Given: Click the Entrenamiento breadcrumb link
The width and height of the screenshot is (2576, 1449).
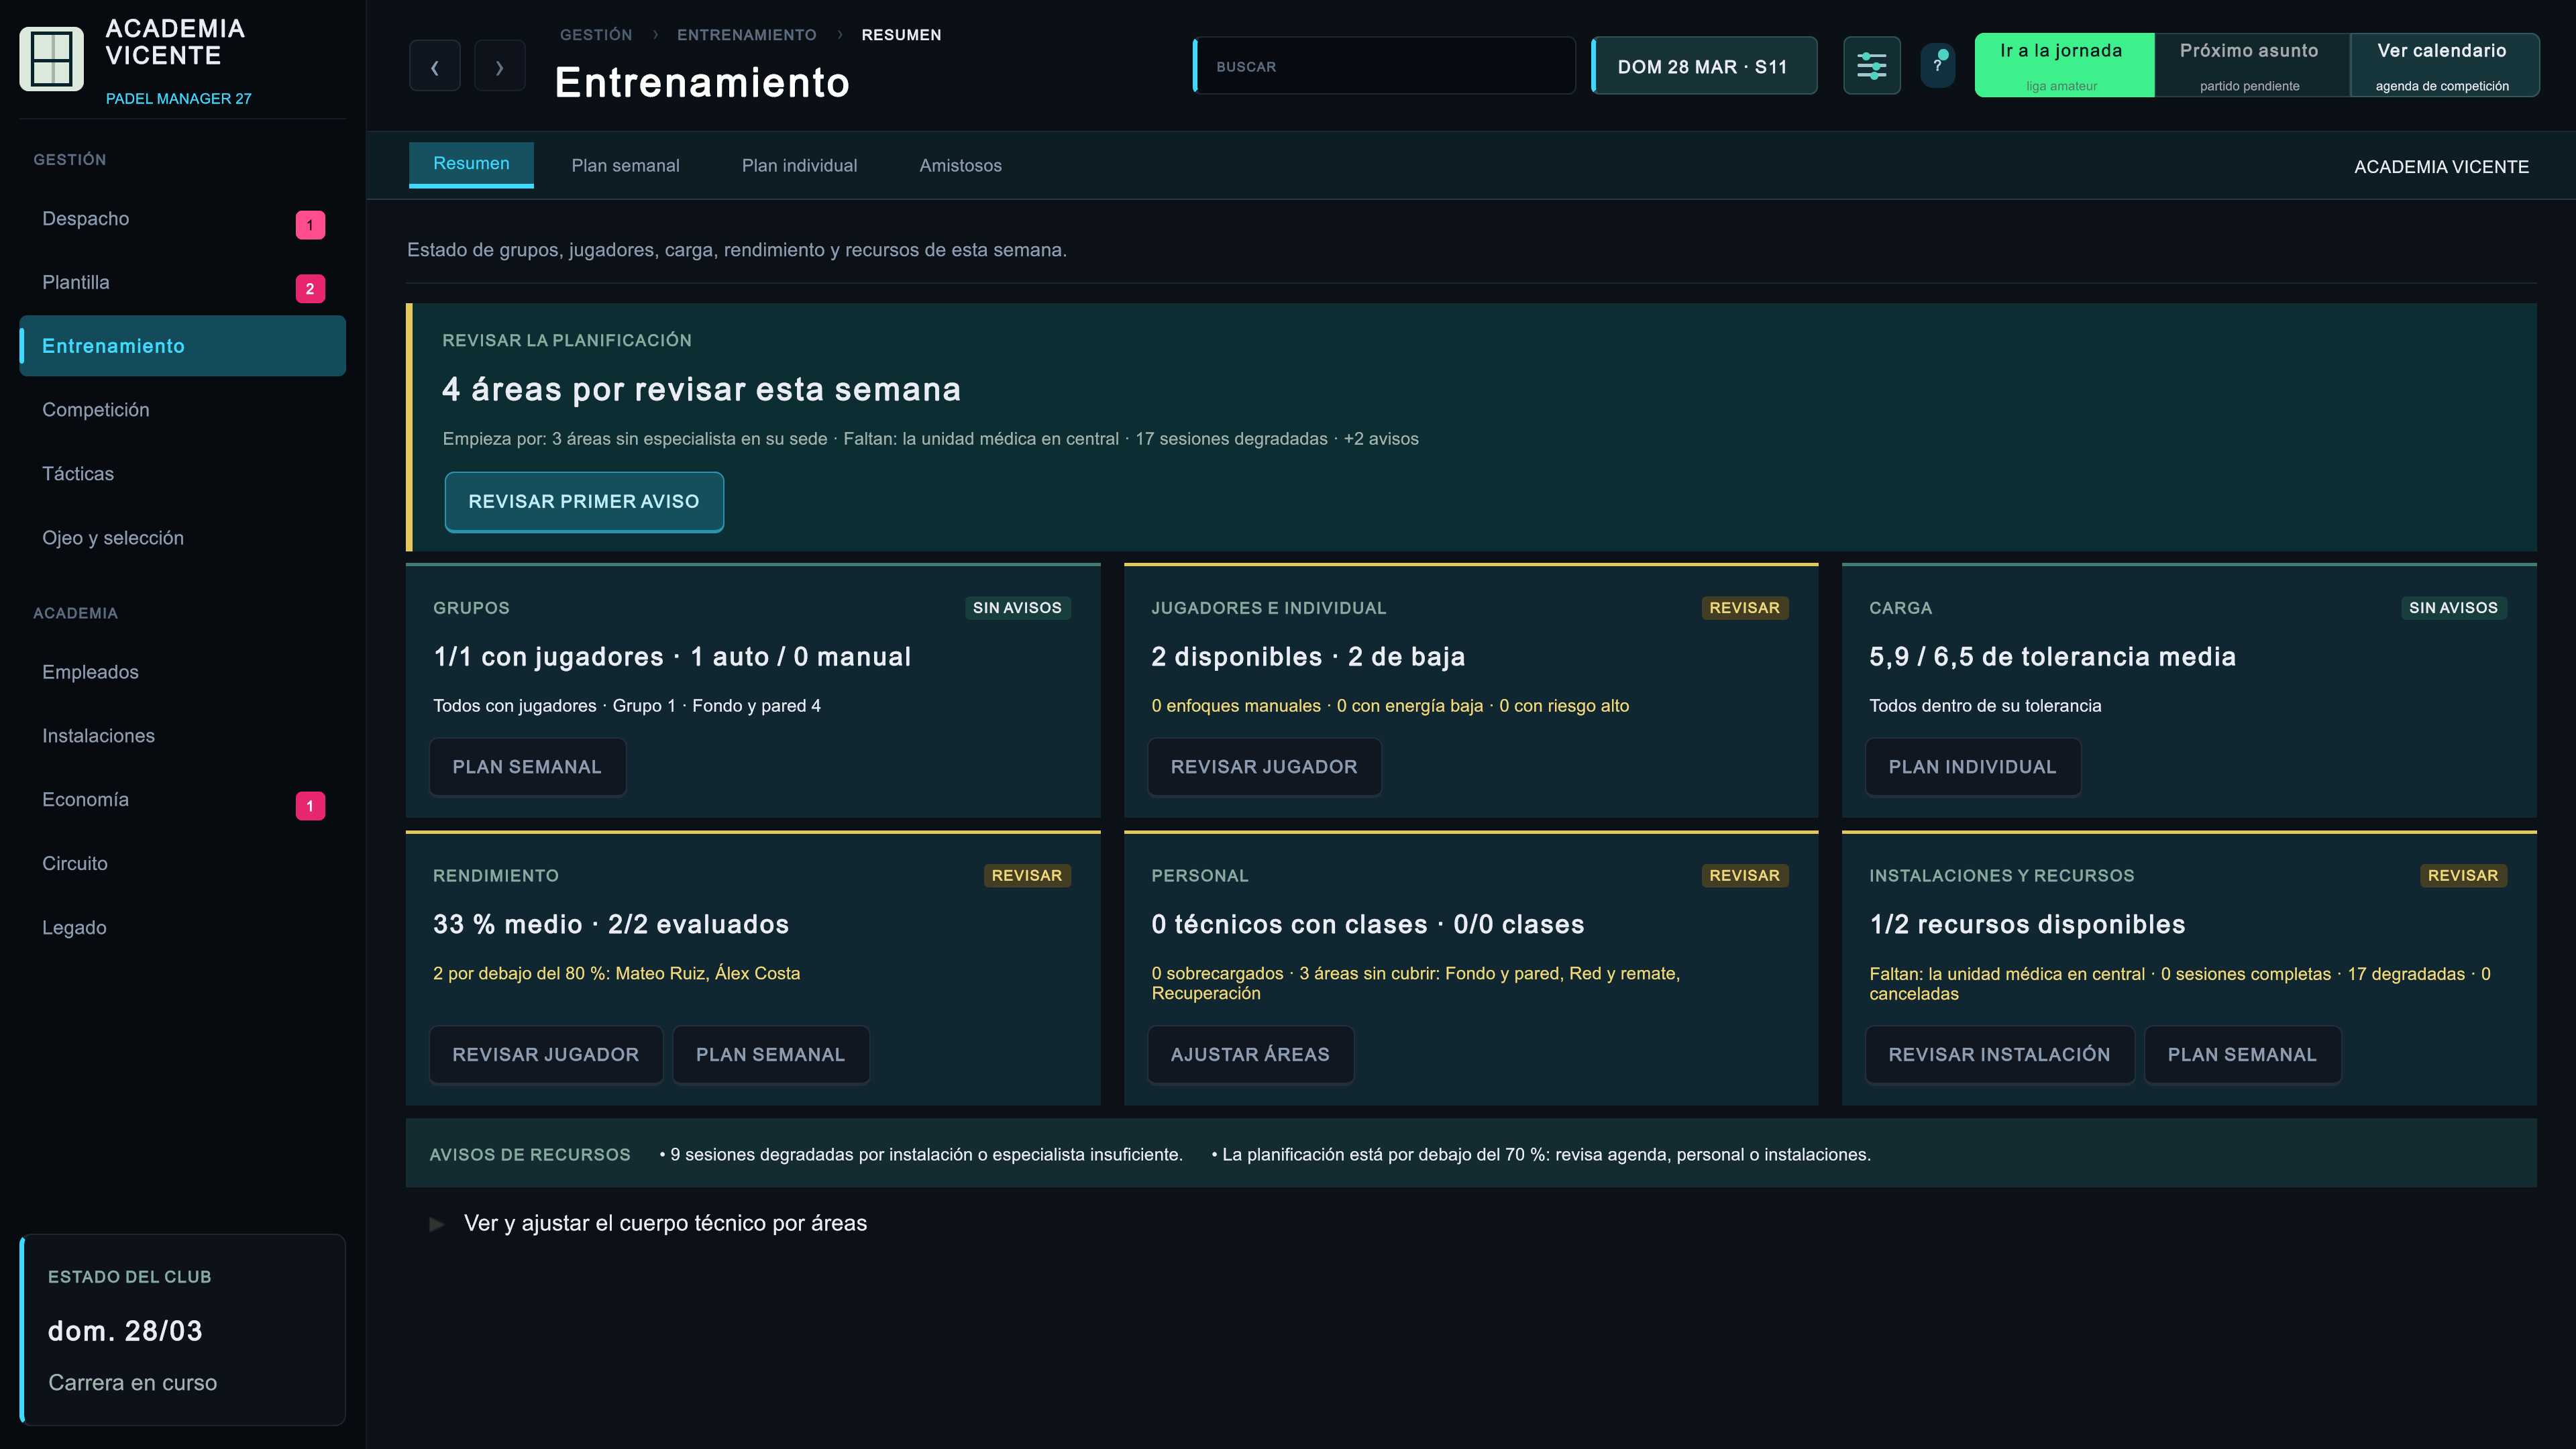Looking at the screenshot, I should 747,35.
